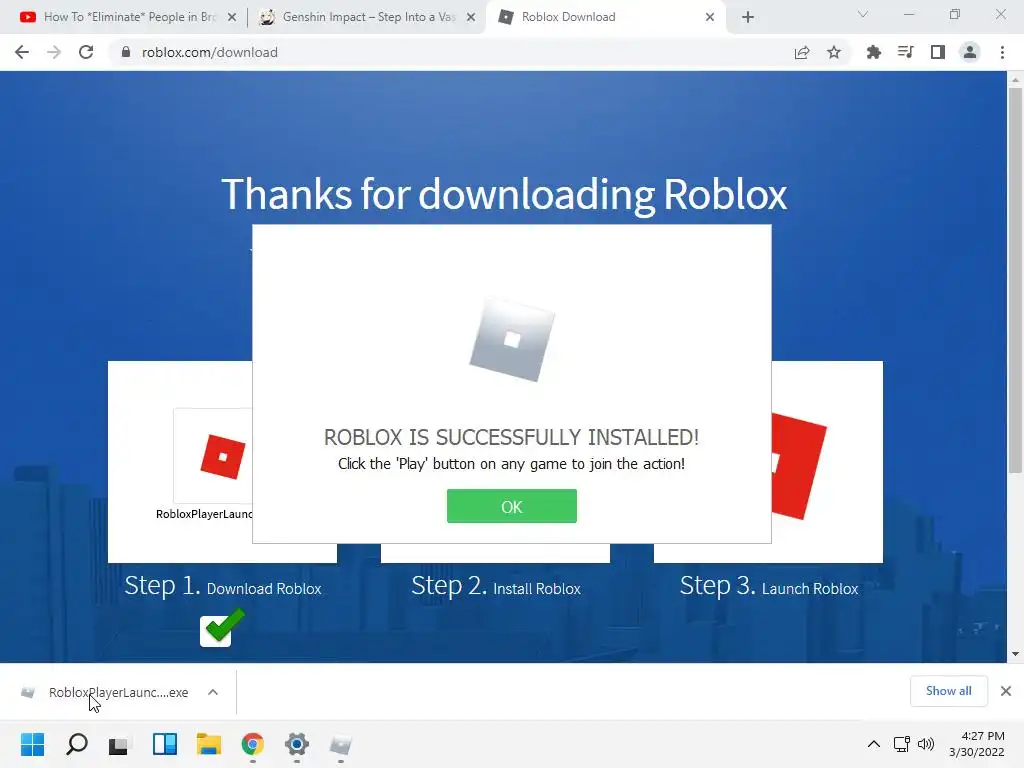The image size is (1024, 768).
Task: Close the downloads bar
Action: pyautogui.click(x=1006, y=691)
